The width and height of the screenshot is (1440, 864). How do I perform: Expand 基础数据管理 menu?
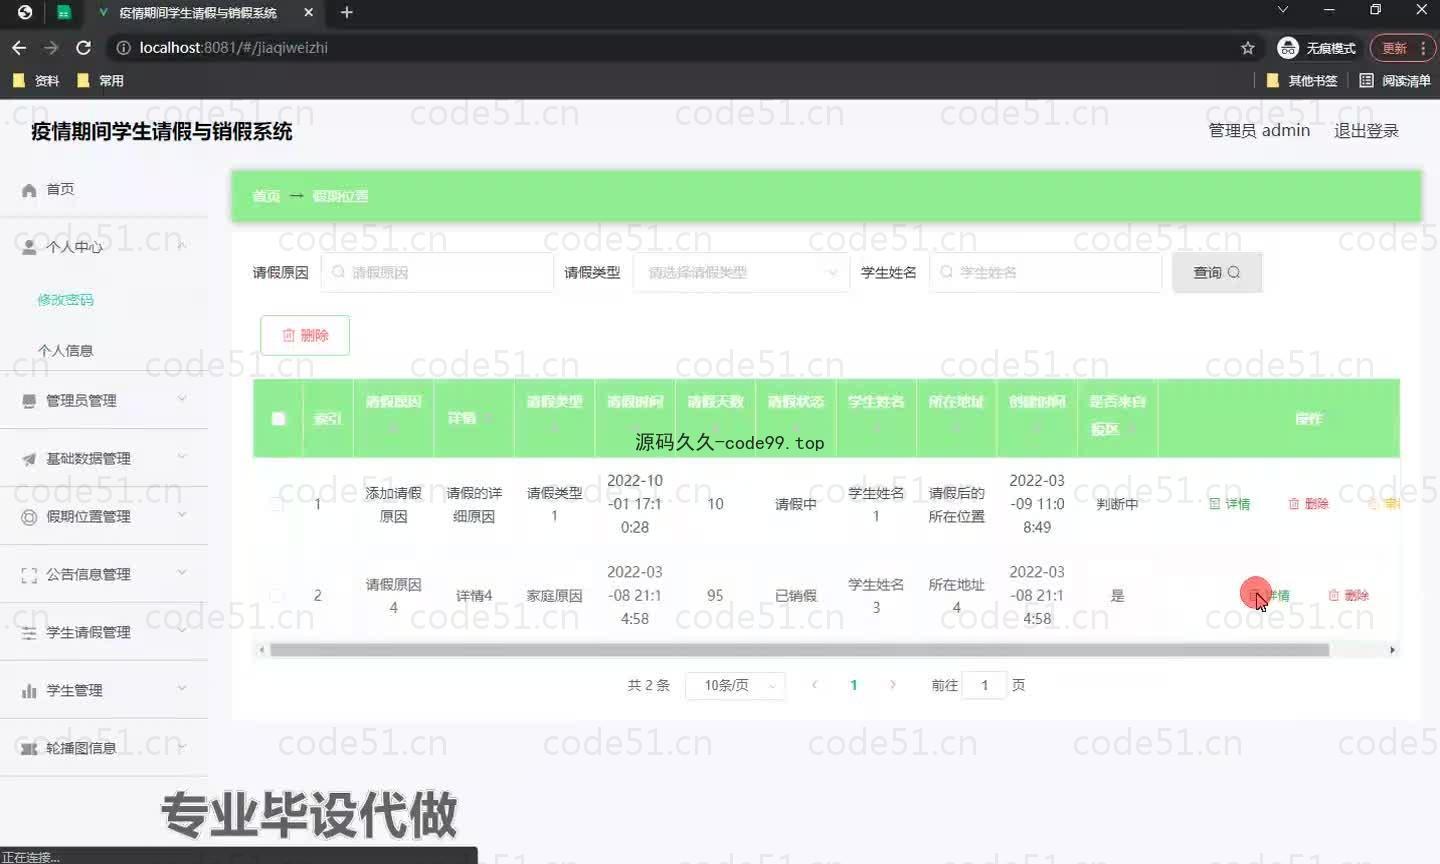104,458
